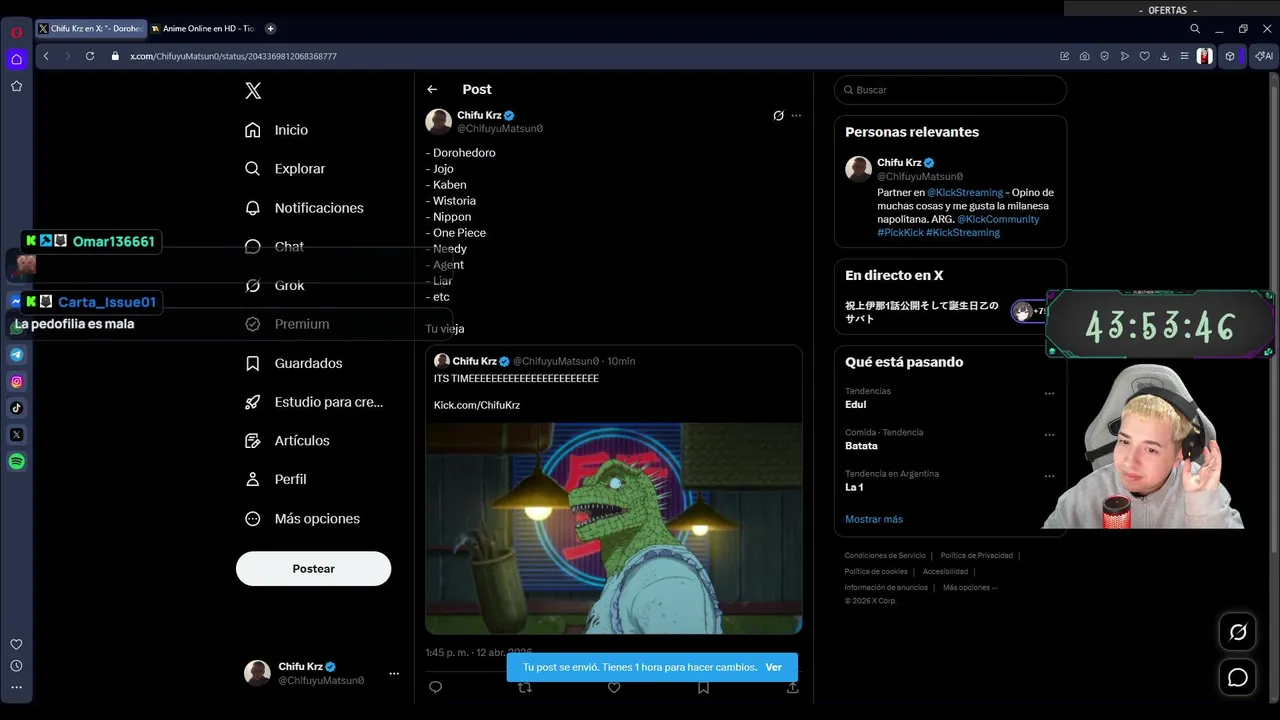Open the easy setup sliders icon
The width and height of the screenshot is (1280, 720).
[x=1184, y=56]
